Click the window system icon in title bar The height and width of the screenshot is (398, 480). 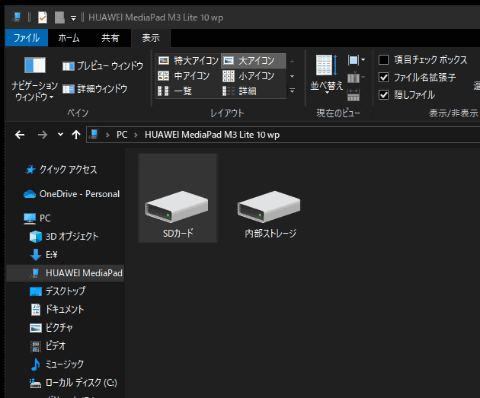coord(16,17)
